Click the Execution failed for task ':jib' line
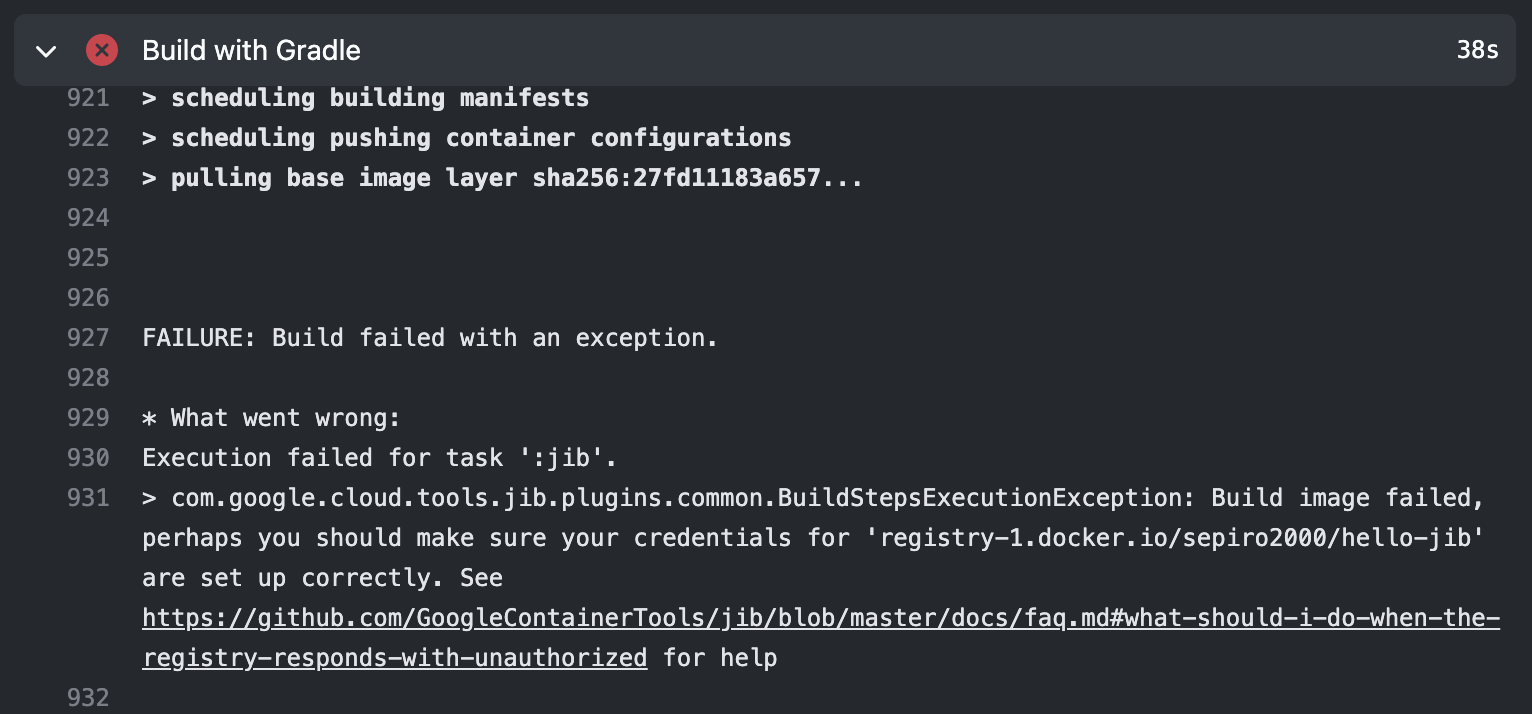The height and width of the screenshot is (714, 1532). point(380,458)
